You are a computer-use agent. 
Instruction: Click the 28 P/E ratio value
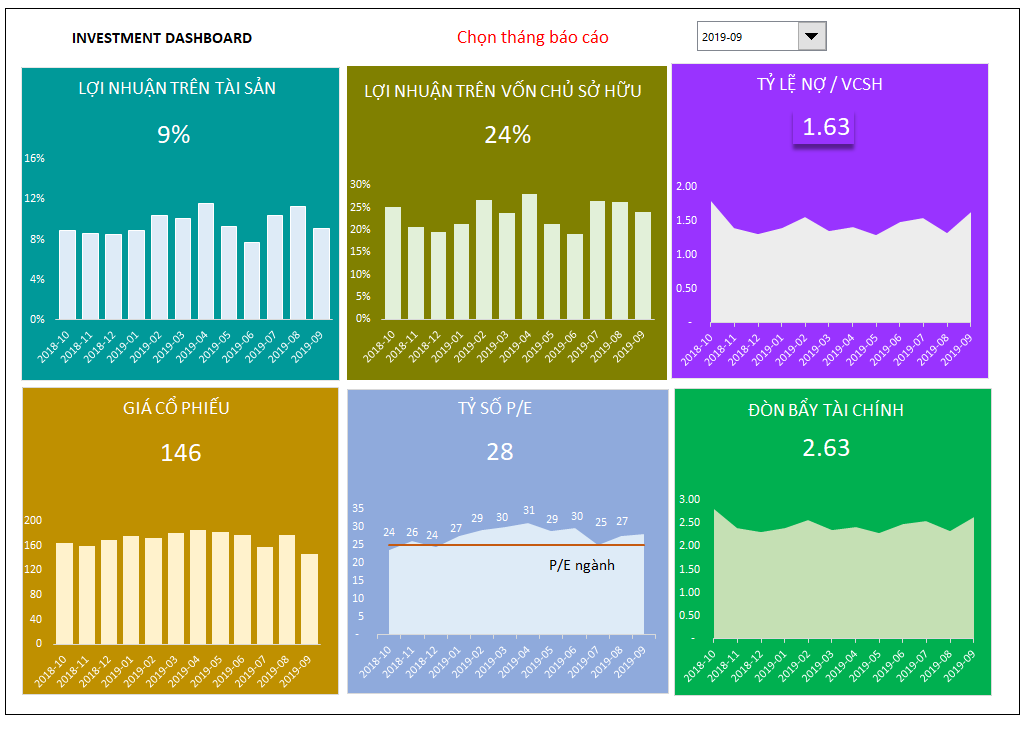500,451
